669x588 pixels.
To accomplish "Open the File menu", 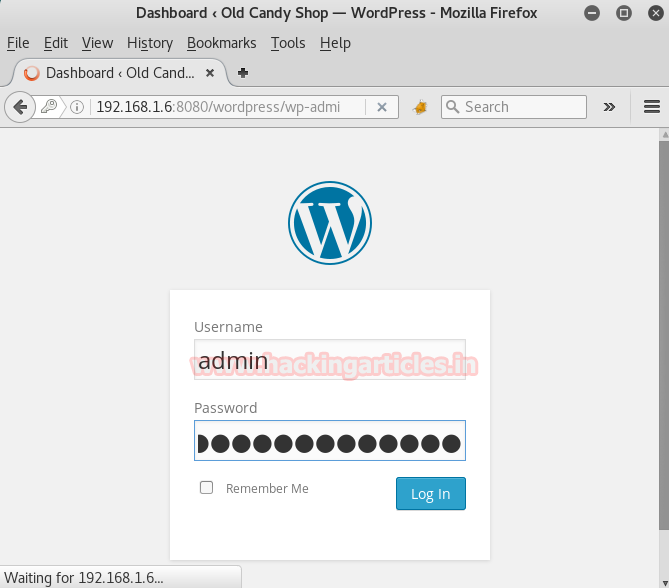I will point(18,43).
